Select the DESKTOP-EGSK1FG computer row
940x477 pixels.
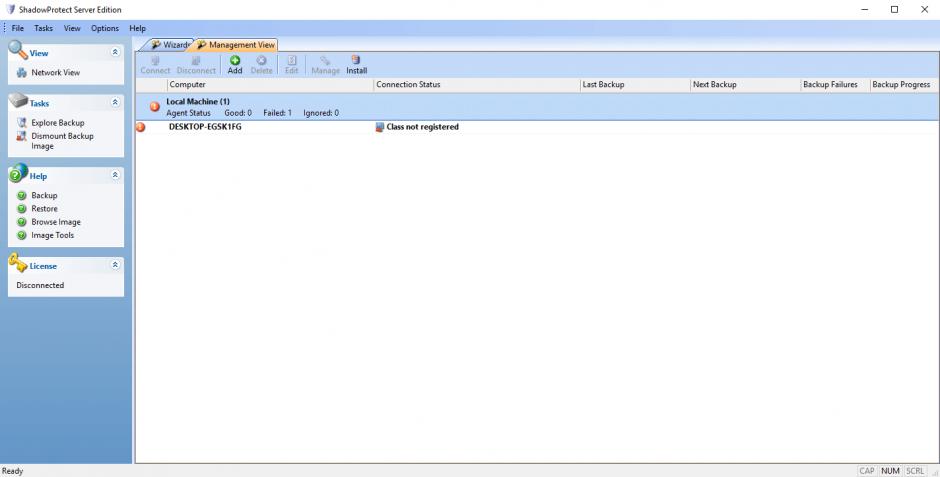[x=537, y=127]
